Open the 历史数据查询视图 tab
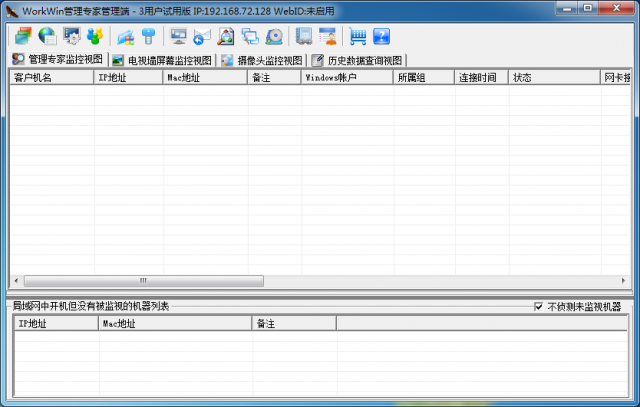640x407 pixels. [x=358, y=61]
